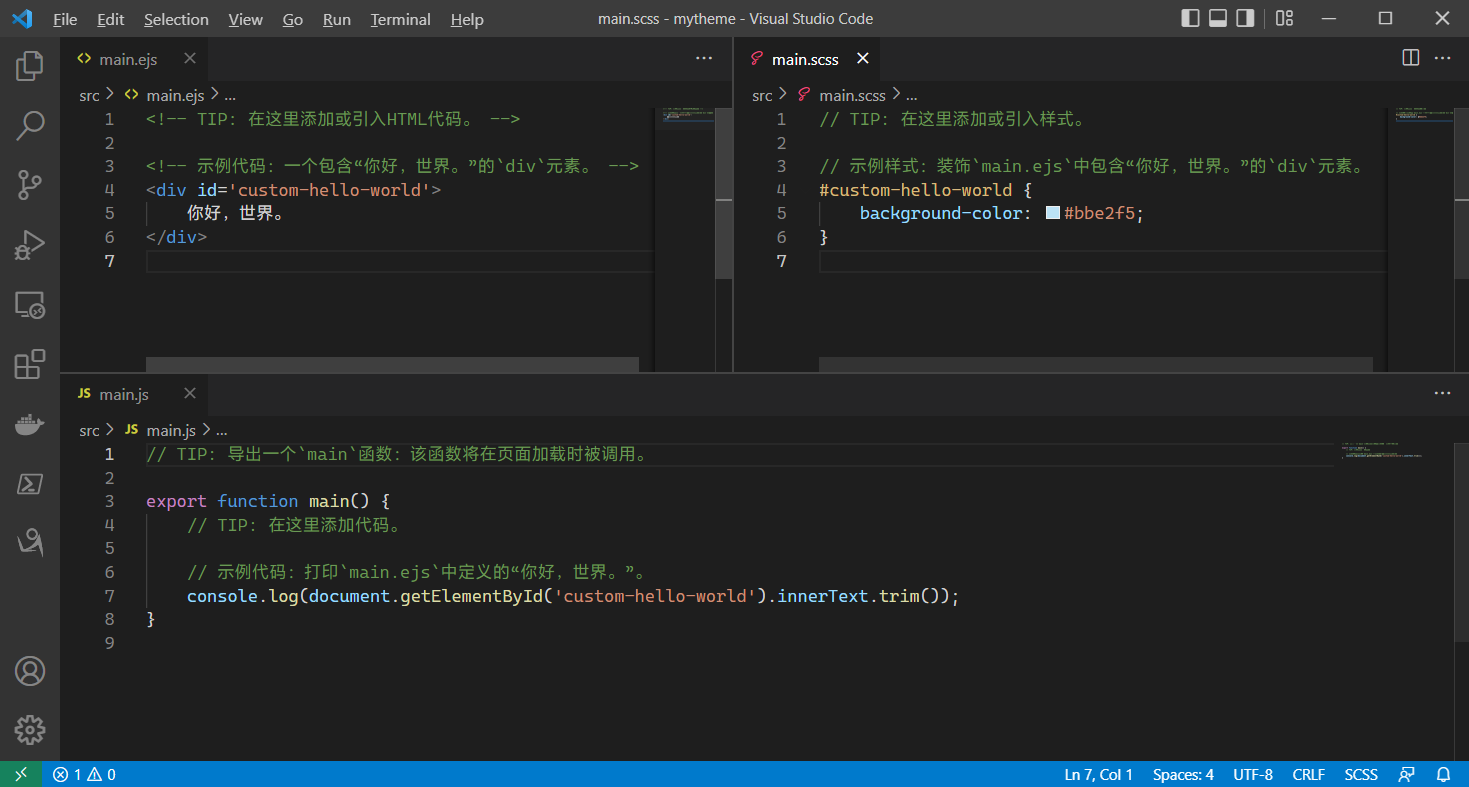
Task: Open more actions for main.js editor group
Action: 1442,393
